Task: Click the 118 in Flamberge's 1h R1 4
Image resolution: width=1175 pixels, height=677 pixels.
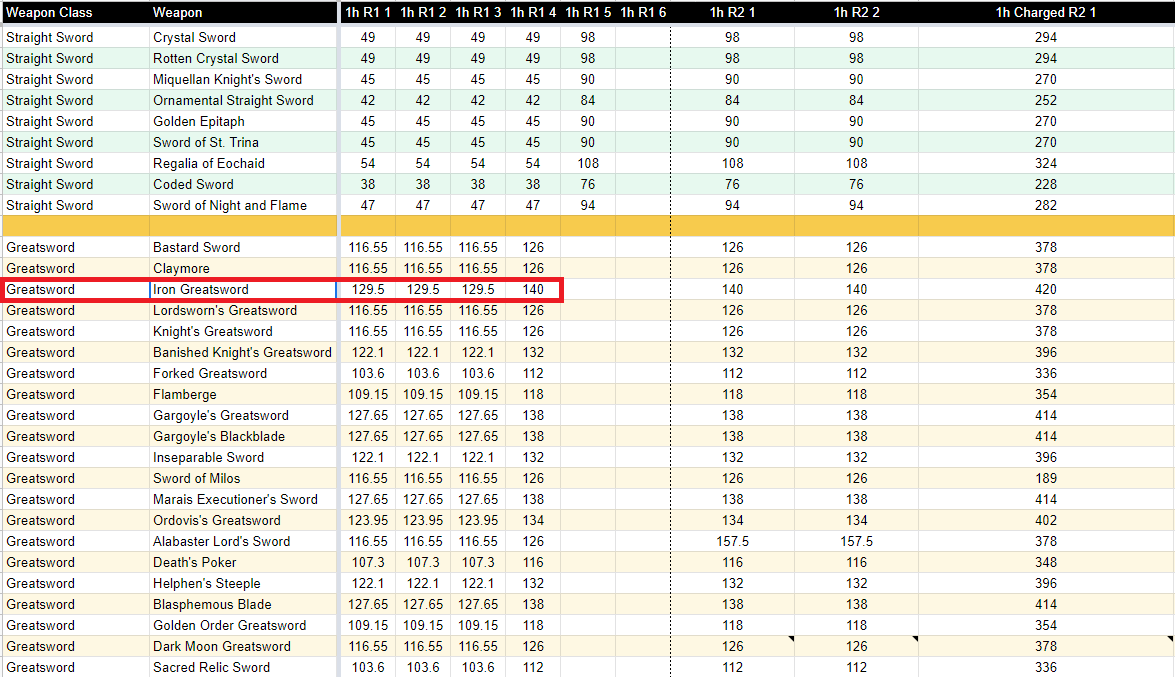Action: coord(533,394)
